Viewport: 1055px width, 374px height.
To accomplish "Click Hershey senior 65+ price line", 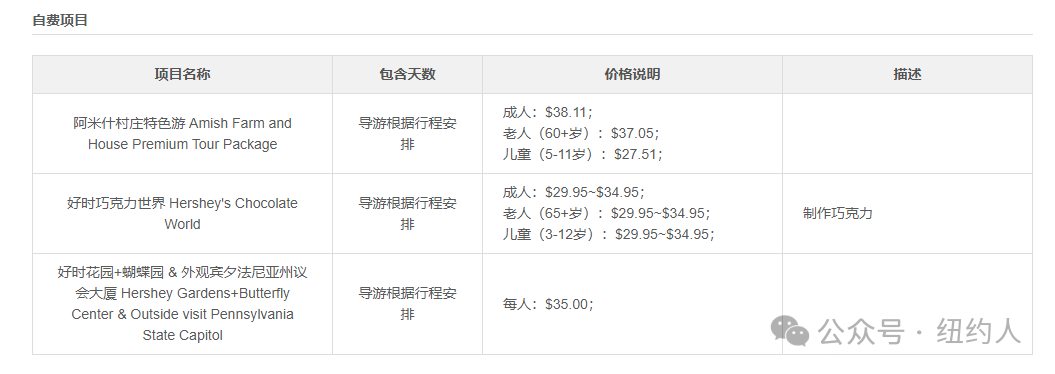I will click(607, 213).
